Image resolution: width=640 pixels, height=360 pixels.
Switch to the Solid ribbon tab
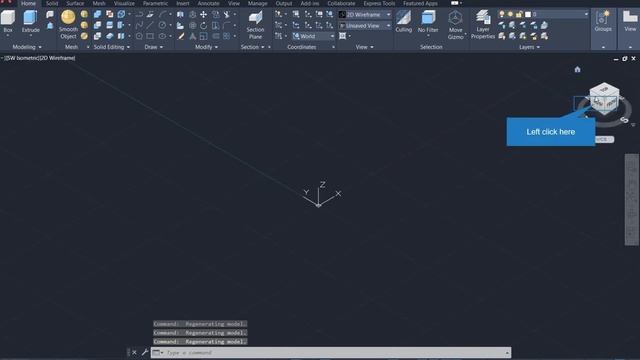(x=52, y=3)
